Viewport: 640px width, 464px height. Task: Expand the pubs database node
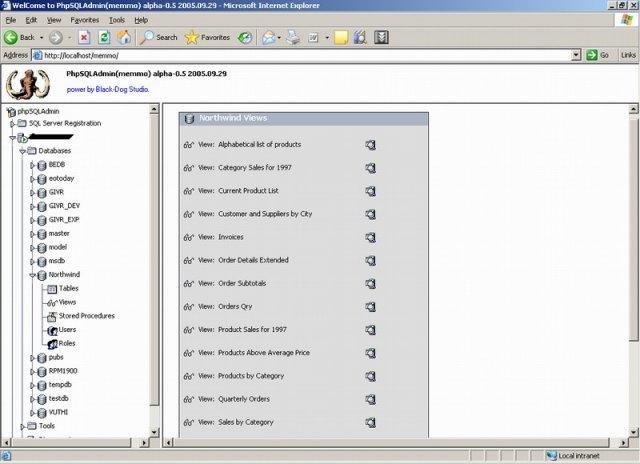[x=32, y=357]
